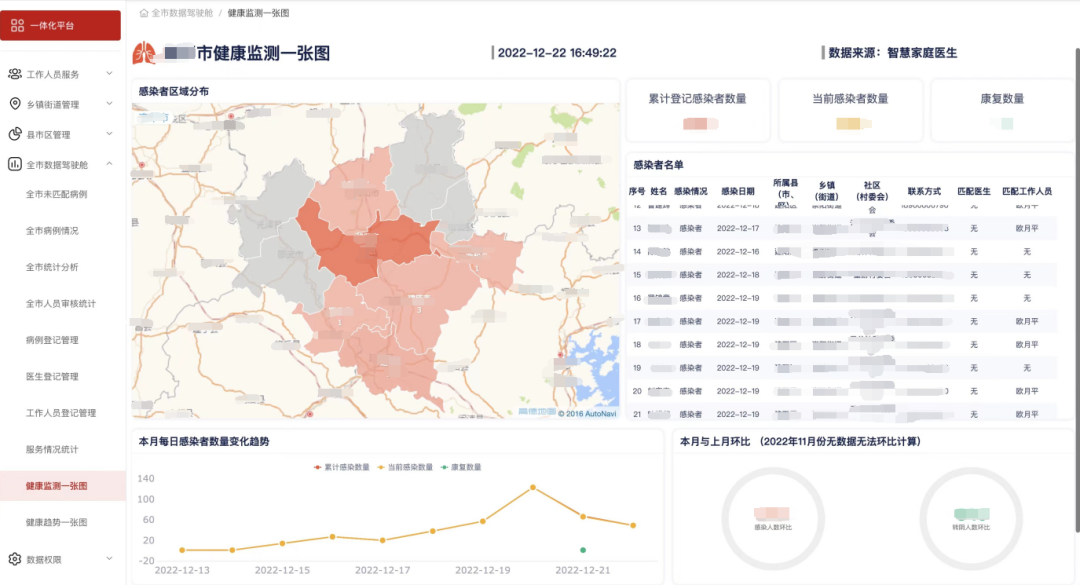The width and height of the screenshot is (1080, 585).
Task: Click the 数据权限 gear icon
Action: [14, 559]
